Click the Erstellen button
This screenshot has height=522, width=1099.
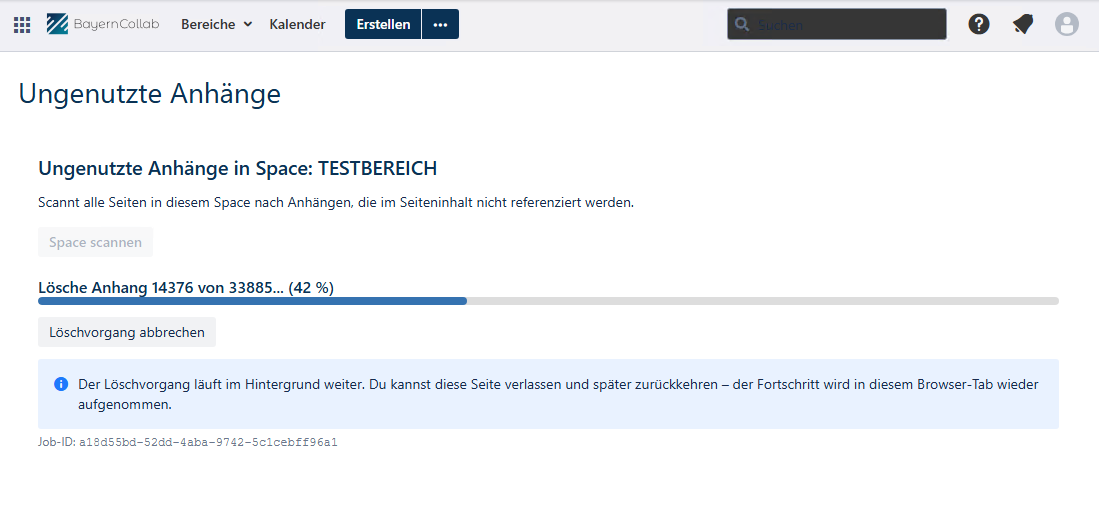(383, 24)
